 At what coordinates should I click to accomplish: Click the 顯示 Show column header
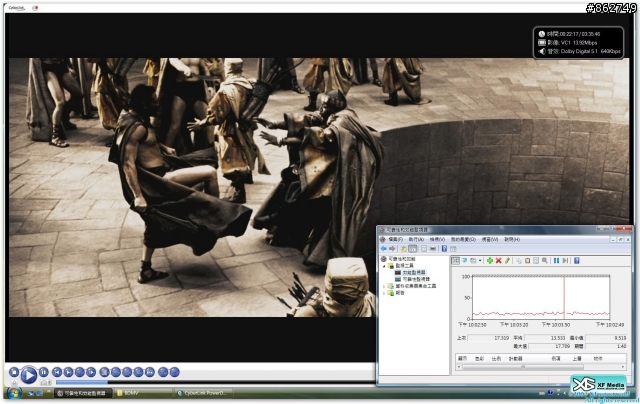pos(462,358)
